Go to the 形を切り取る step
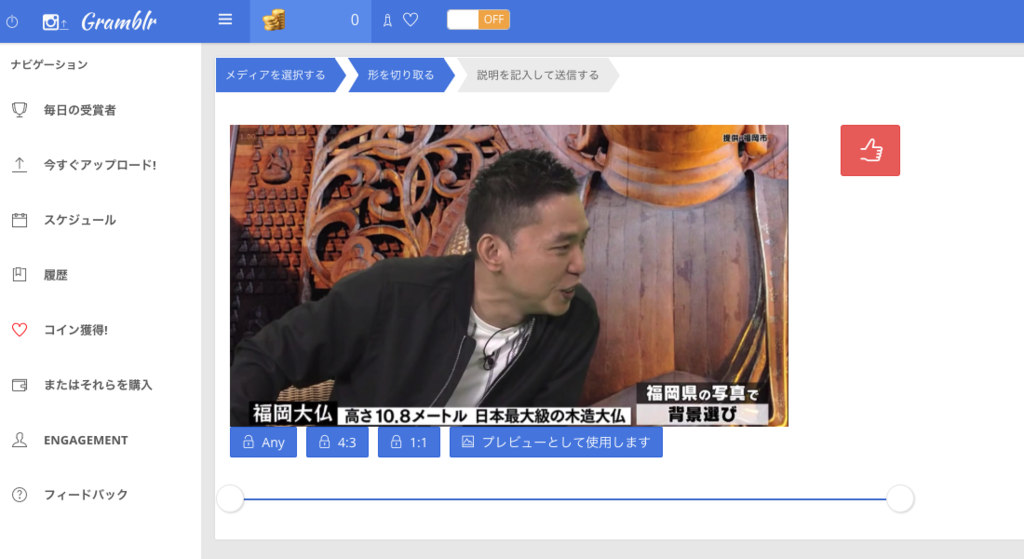Image resolution: width=1024 pixels, height=559 pixels. pyautogui.click(x=401, y=75)
